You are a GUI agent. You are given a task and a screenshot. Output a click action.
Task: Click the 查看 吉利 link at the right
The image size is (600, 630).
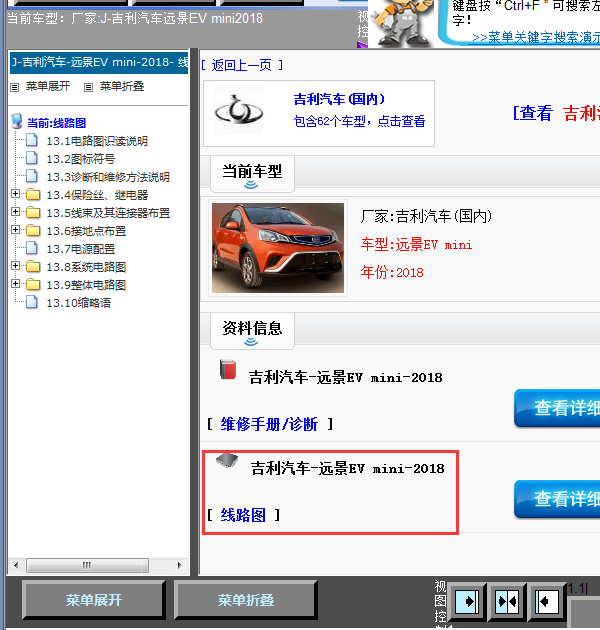(556, 113)
